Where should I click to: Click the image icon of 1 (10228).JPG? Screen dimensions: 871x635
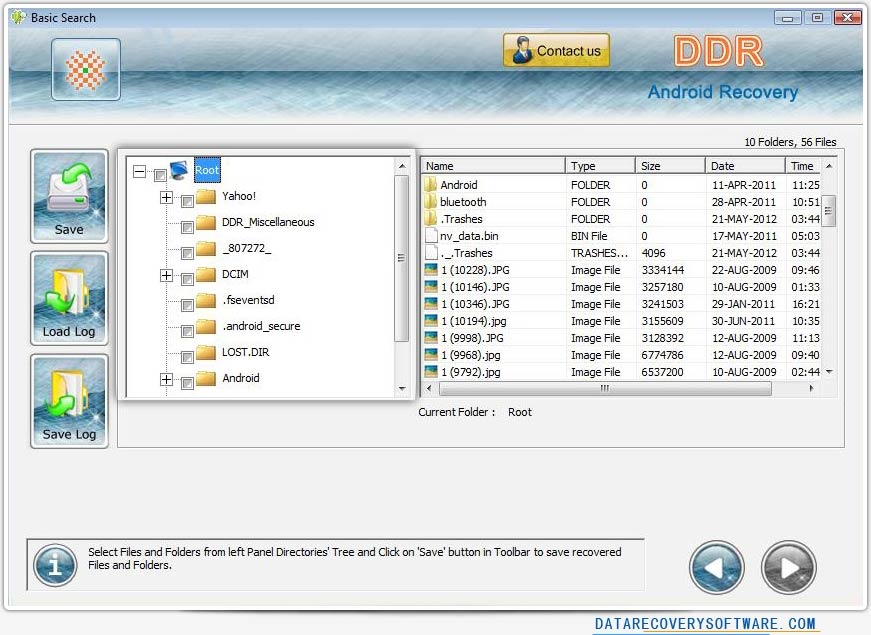(431, 270)
